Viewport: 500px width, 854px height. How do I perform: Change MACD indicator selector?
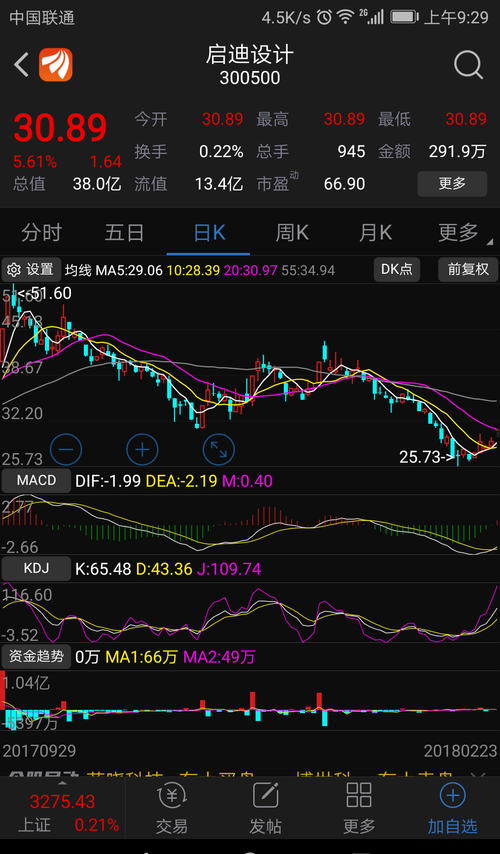(x=36, y=480)
